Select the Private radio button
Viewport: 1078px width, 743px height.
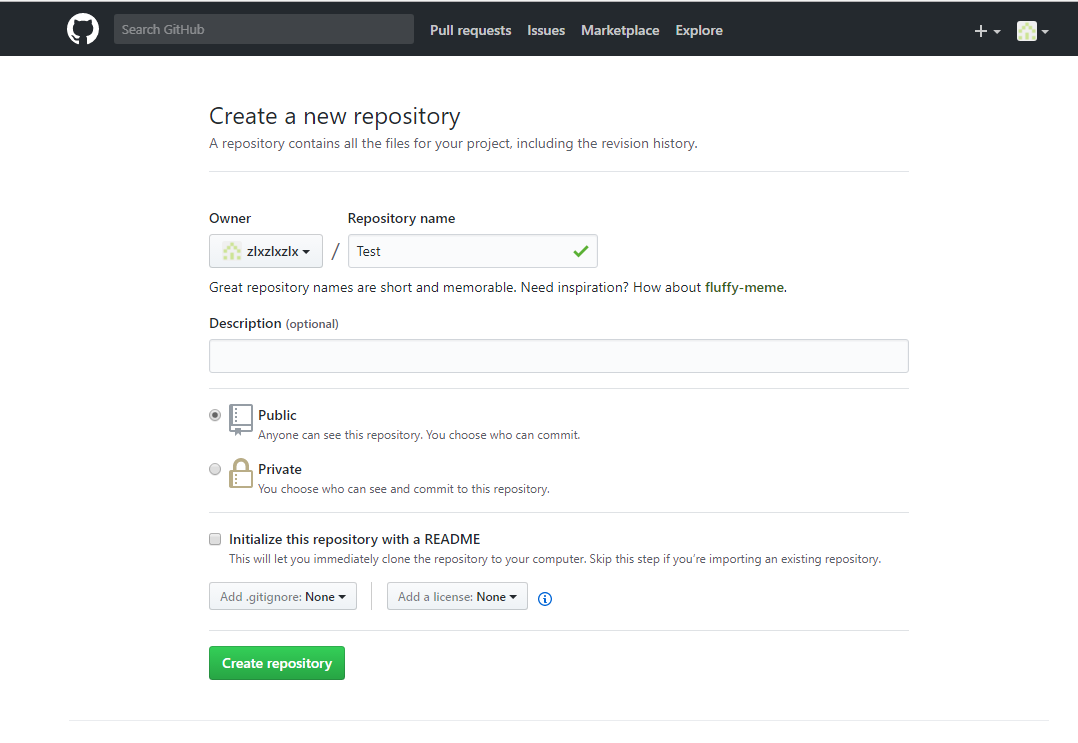(215, 469)
